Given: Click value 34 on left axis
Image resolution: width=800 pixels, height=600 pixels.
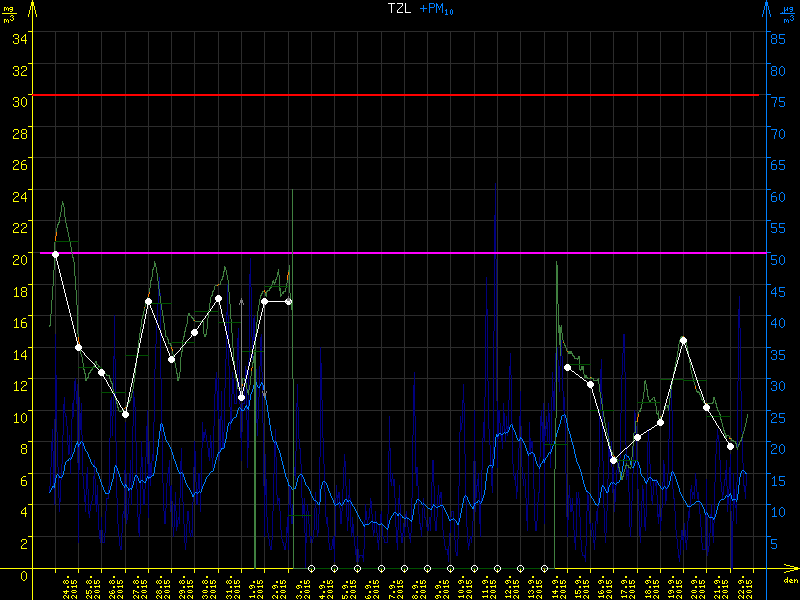Looking at the screenshot, I should 20,37.
